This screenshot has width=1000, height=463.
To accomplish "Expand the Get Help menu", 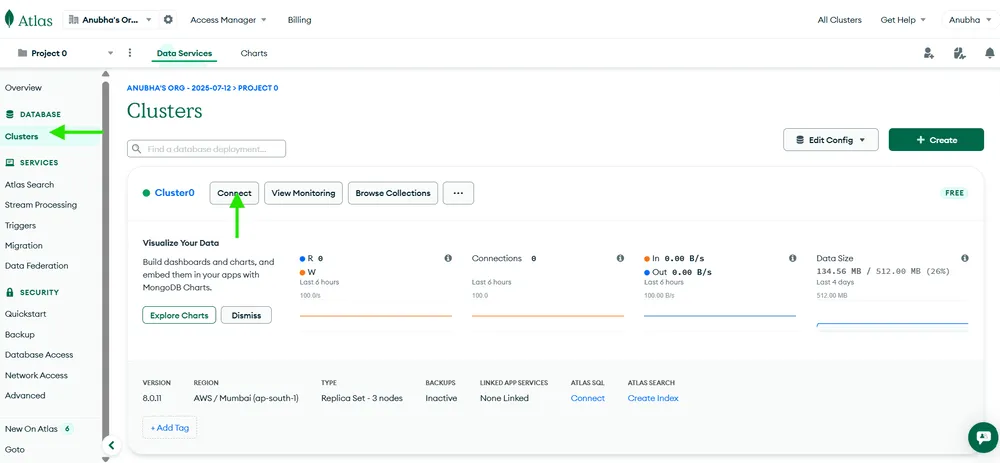I will 903,20.
